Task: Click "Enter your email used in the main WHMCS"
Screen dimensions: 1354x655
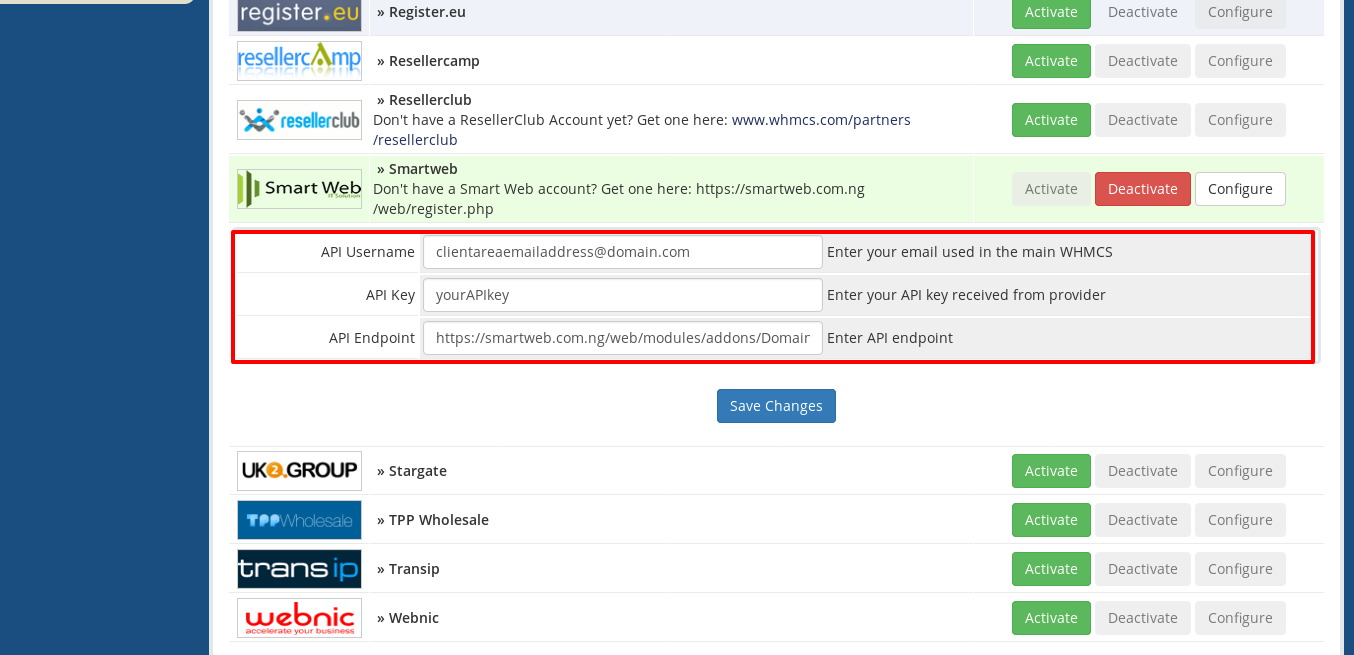Action: (970, 252)
